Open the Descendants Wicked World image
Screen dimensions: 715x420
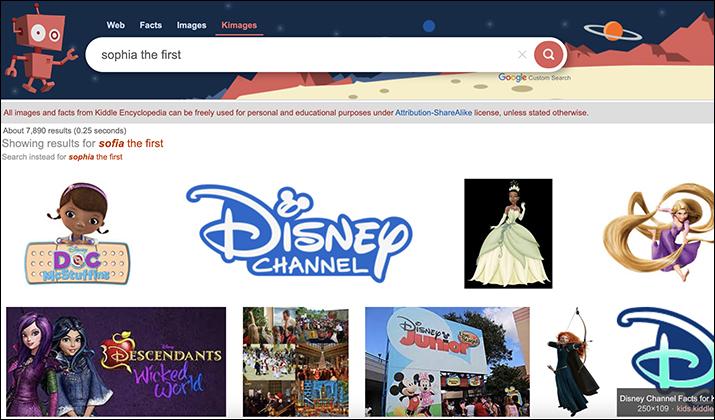tap(116, 361)
